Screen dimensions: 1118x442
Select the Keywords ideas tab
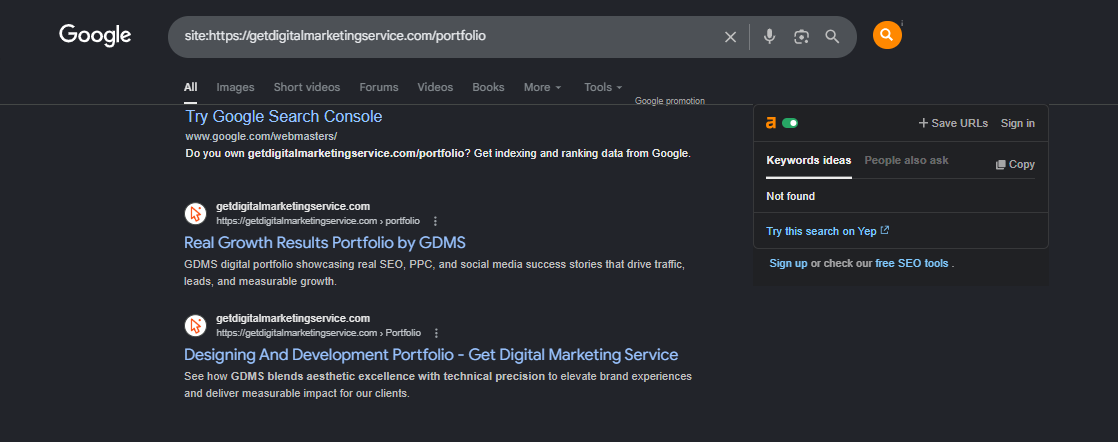coord(809,160)
